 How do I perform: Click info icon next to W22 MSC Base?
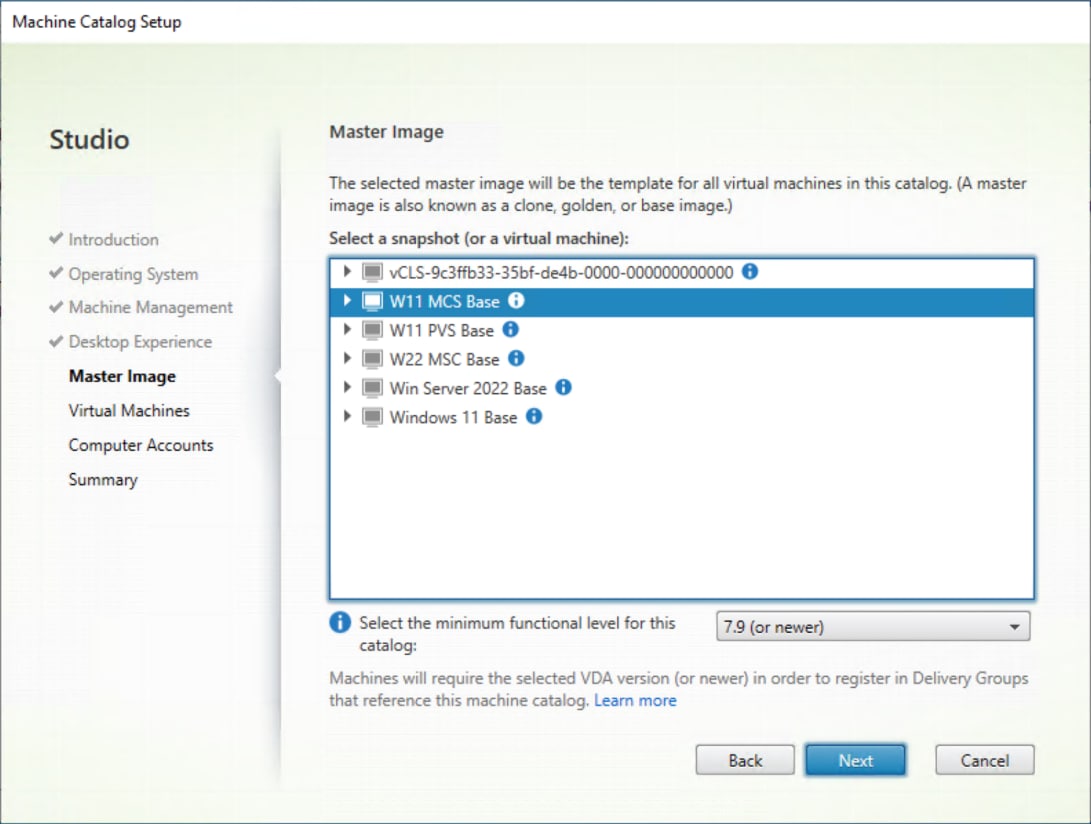(x=516, y=358)
